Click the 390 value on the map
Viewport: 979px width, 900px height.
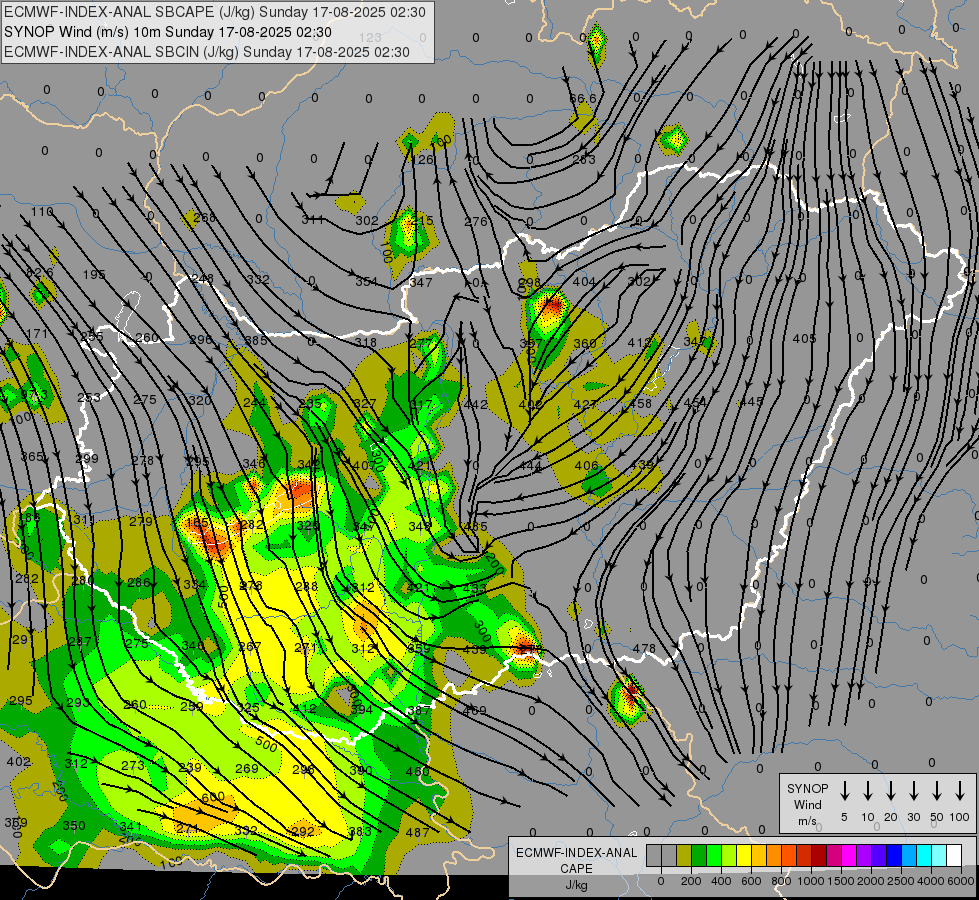[x=361, y=770]
